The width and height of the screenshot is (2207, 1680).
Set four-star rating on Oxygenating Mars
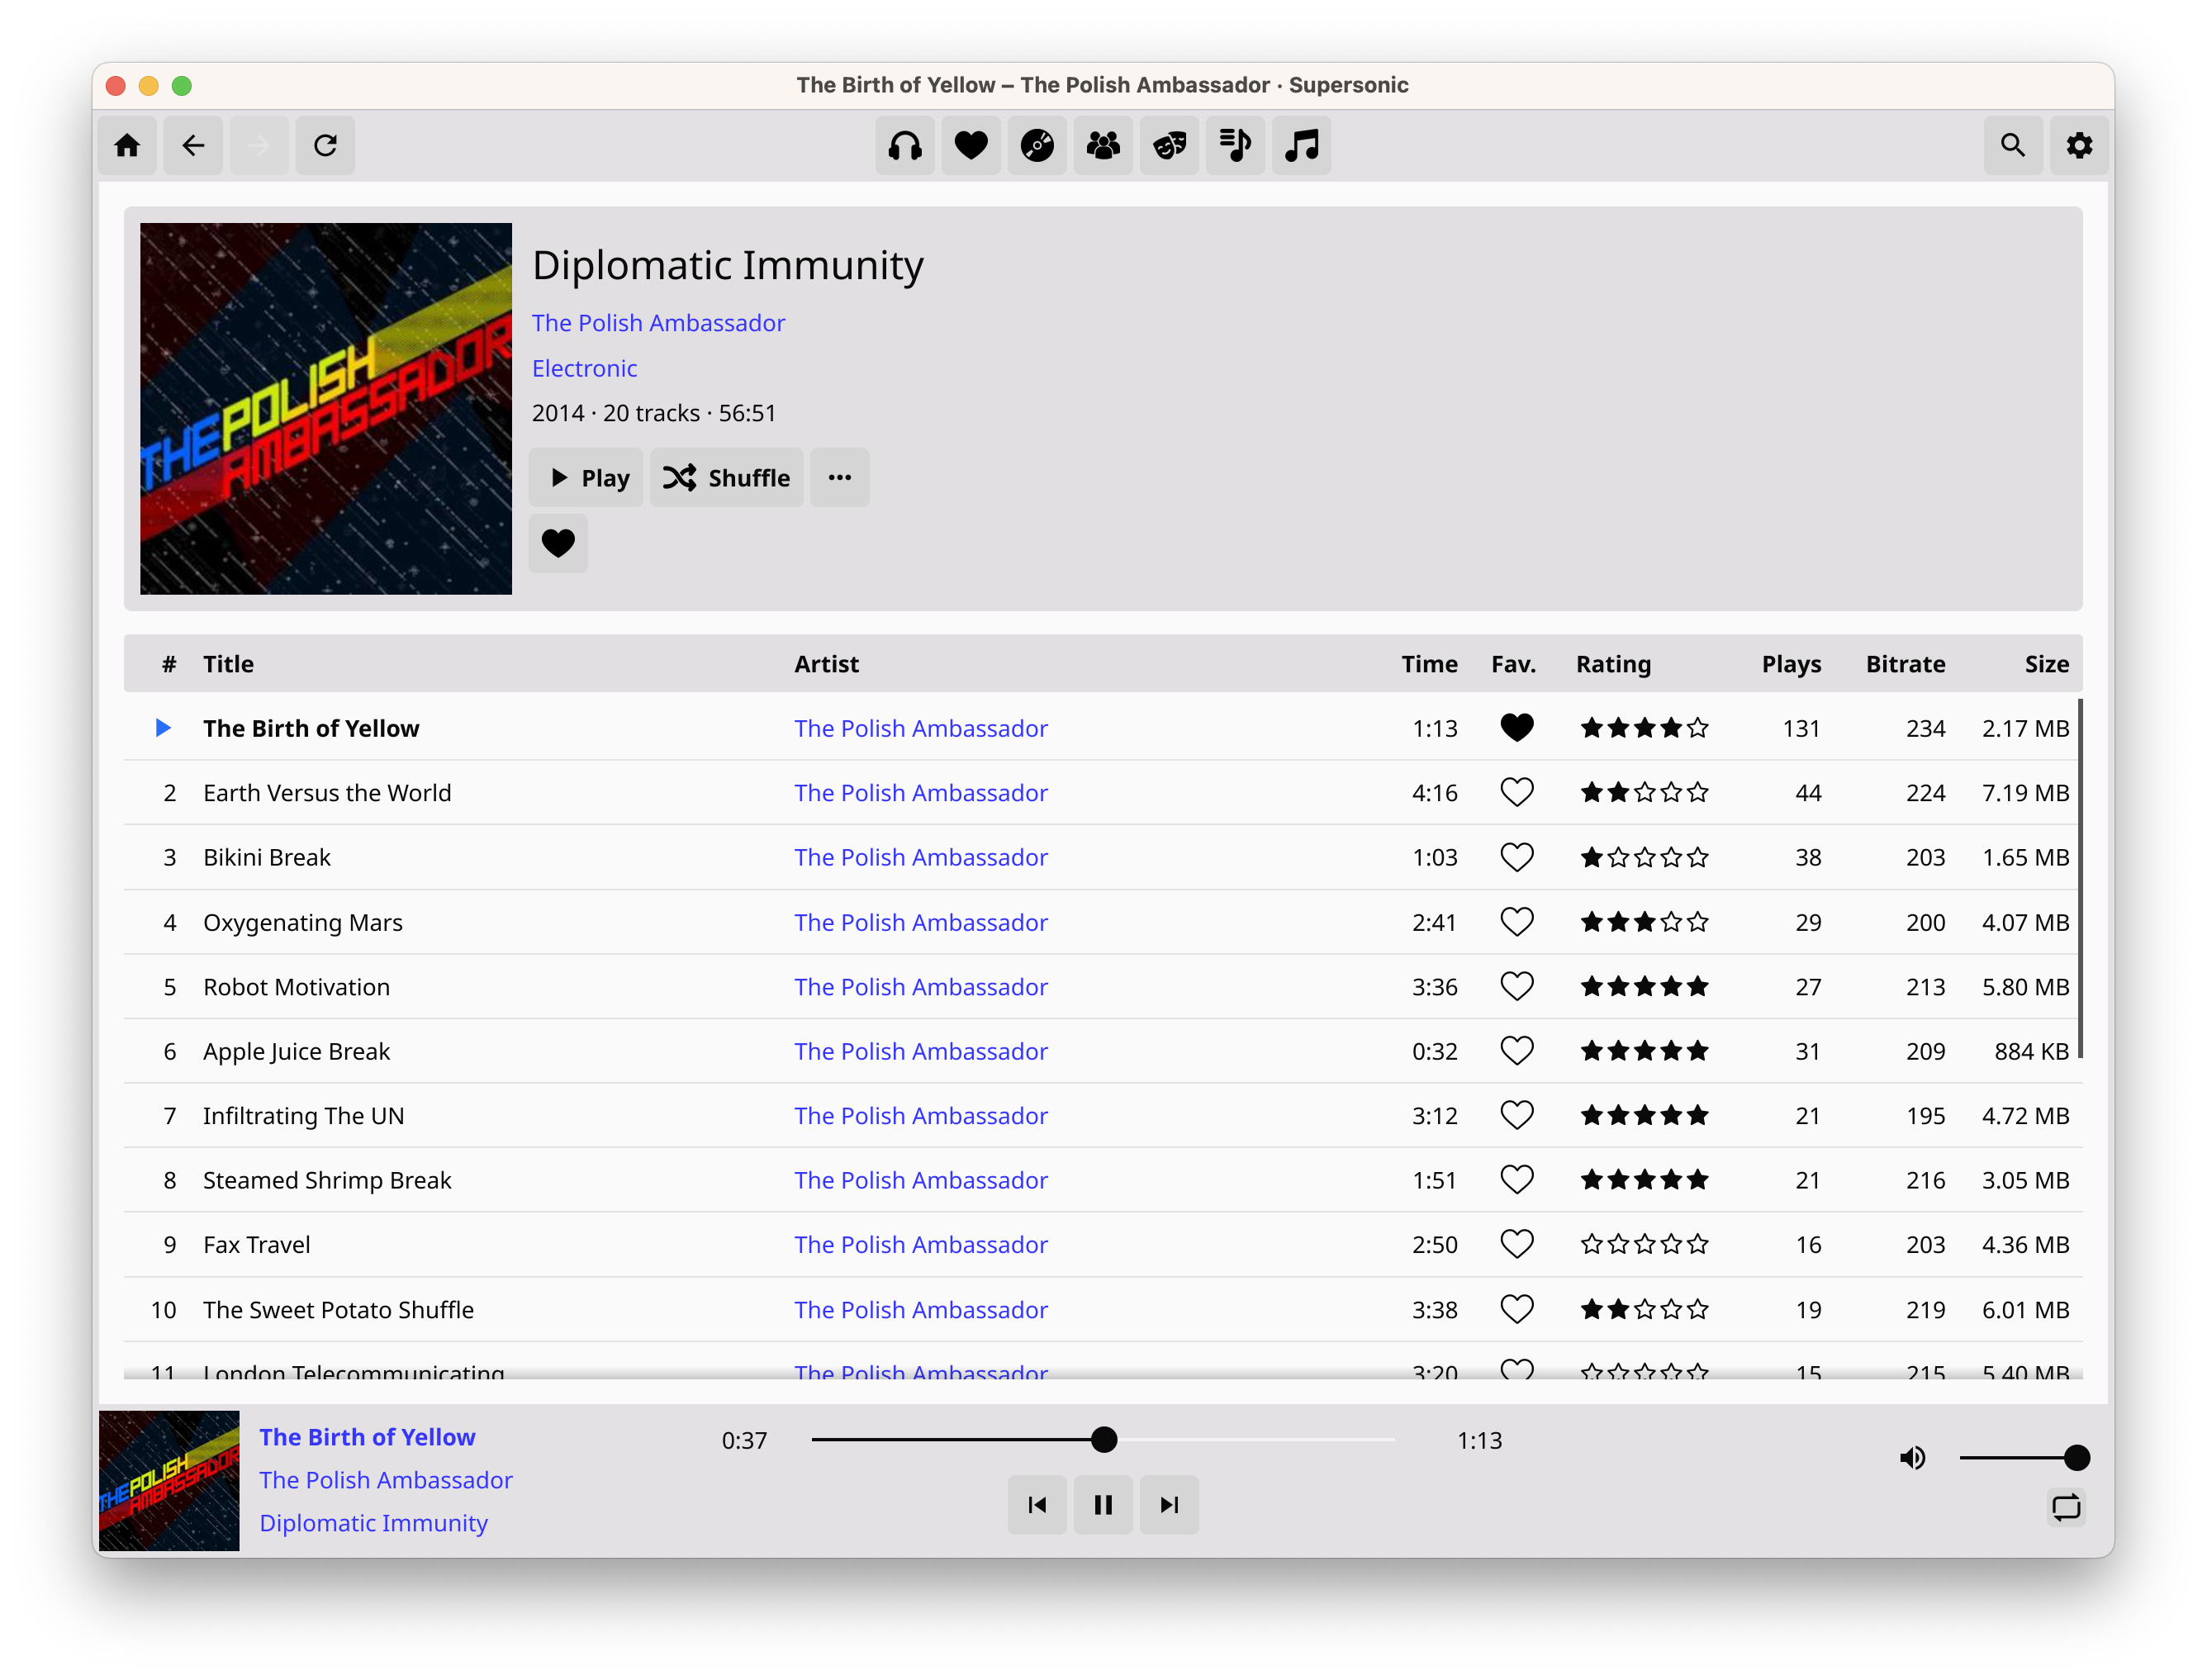coord(1670,922)
